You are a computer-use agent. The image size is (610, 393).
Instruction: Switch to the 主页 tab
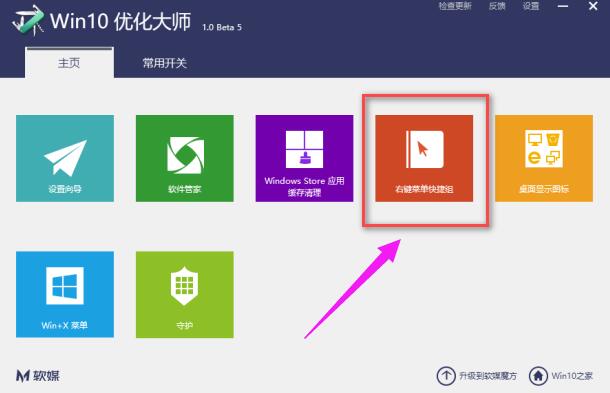70,63
